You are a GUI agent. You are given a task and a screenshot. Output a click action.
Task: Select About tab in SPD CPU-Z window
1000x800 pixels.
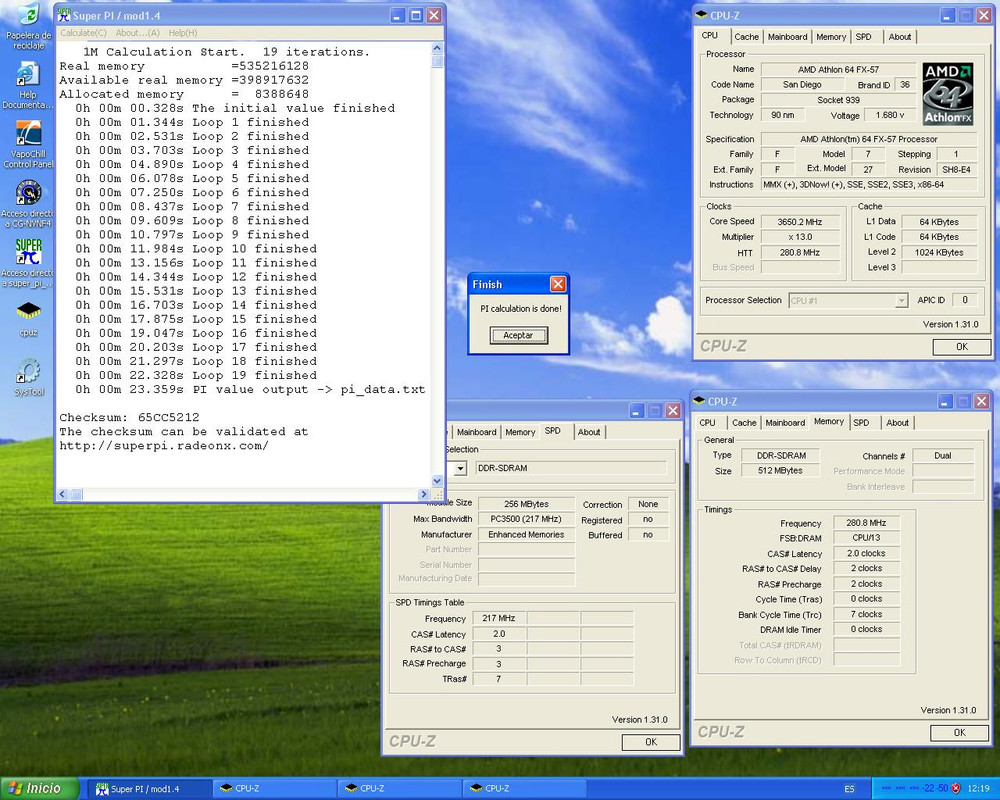(x=589, y=432)
